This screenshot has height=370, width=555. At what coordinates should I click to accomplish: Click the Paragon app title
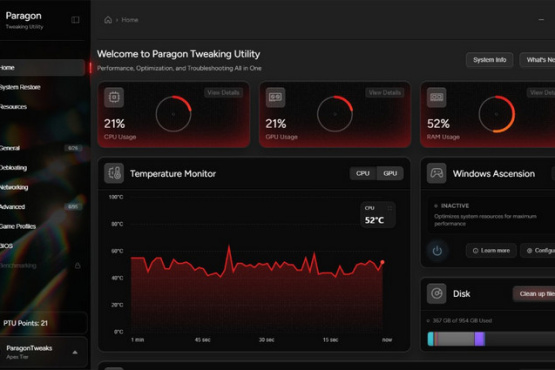[23, 16]
